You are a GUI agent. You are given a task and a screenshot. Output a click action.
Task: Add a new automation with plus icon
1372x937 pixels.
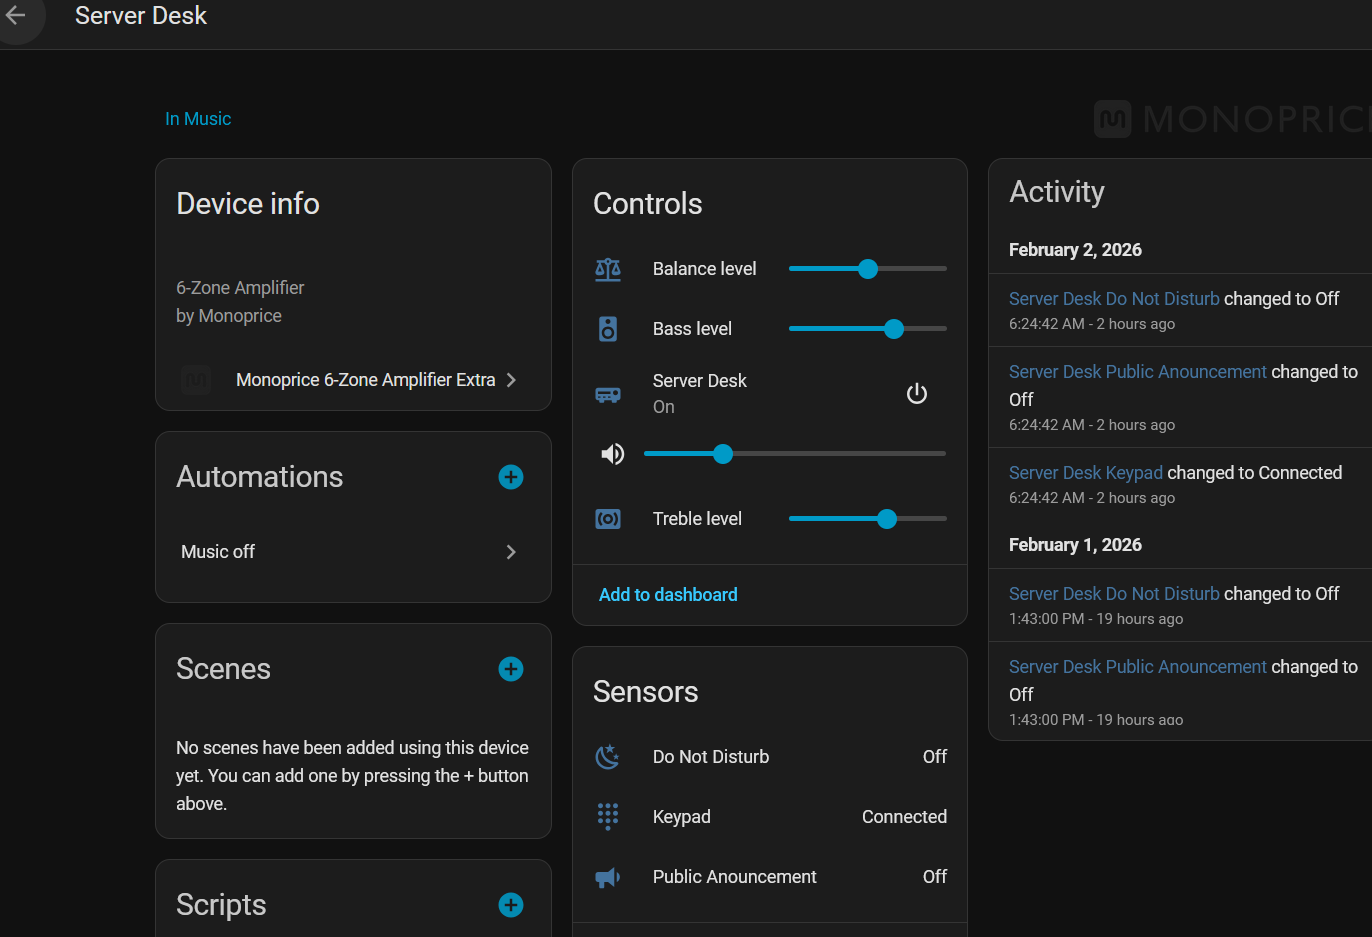point(511,477)
